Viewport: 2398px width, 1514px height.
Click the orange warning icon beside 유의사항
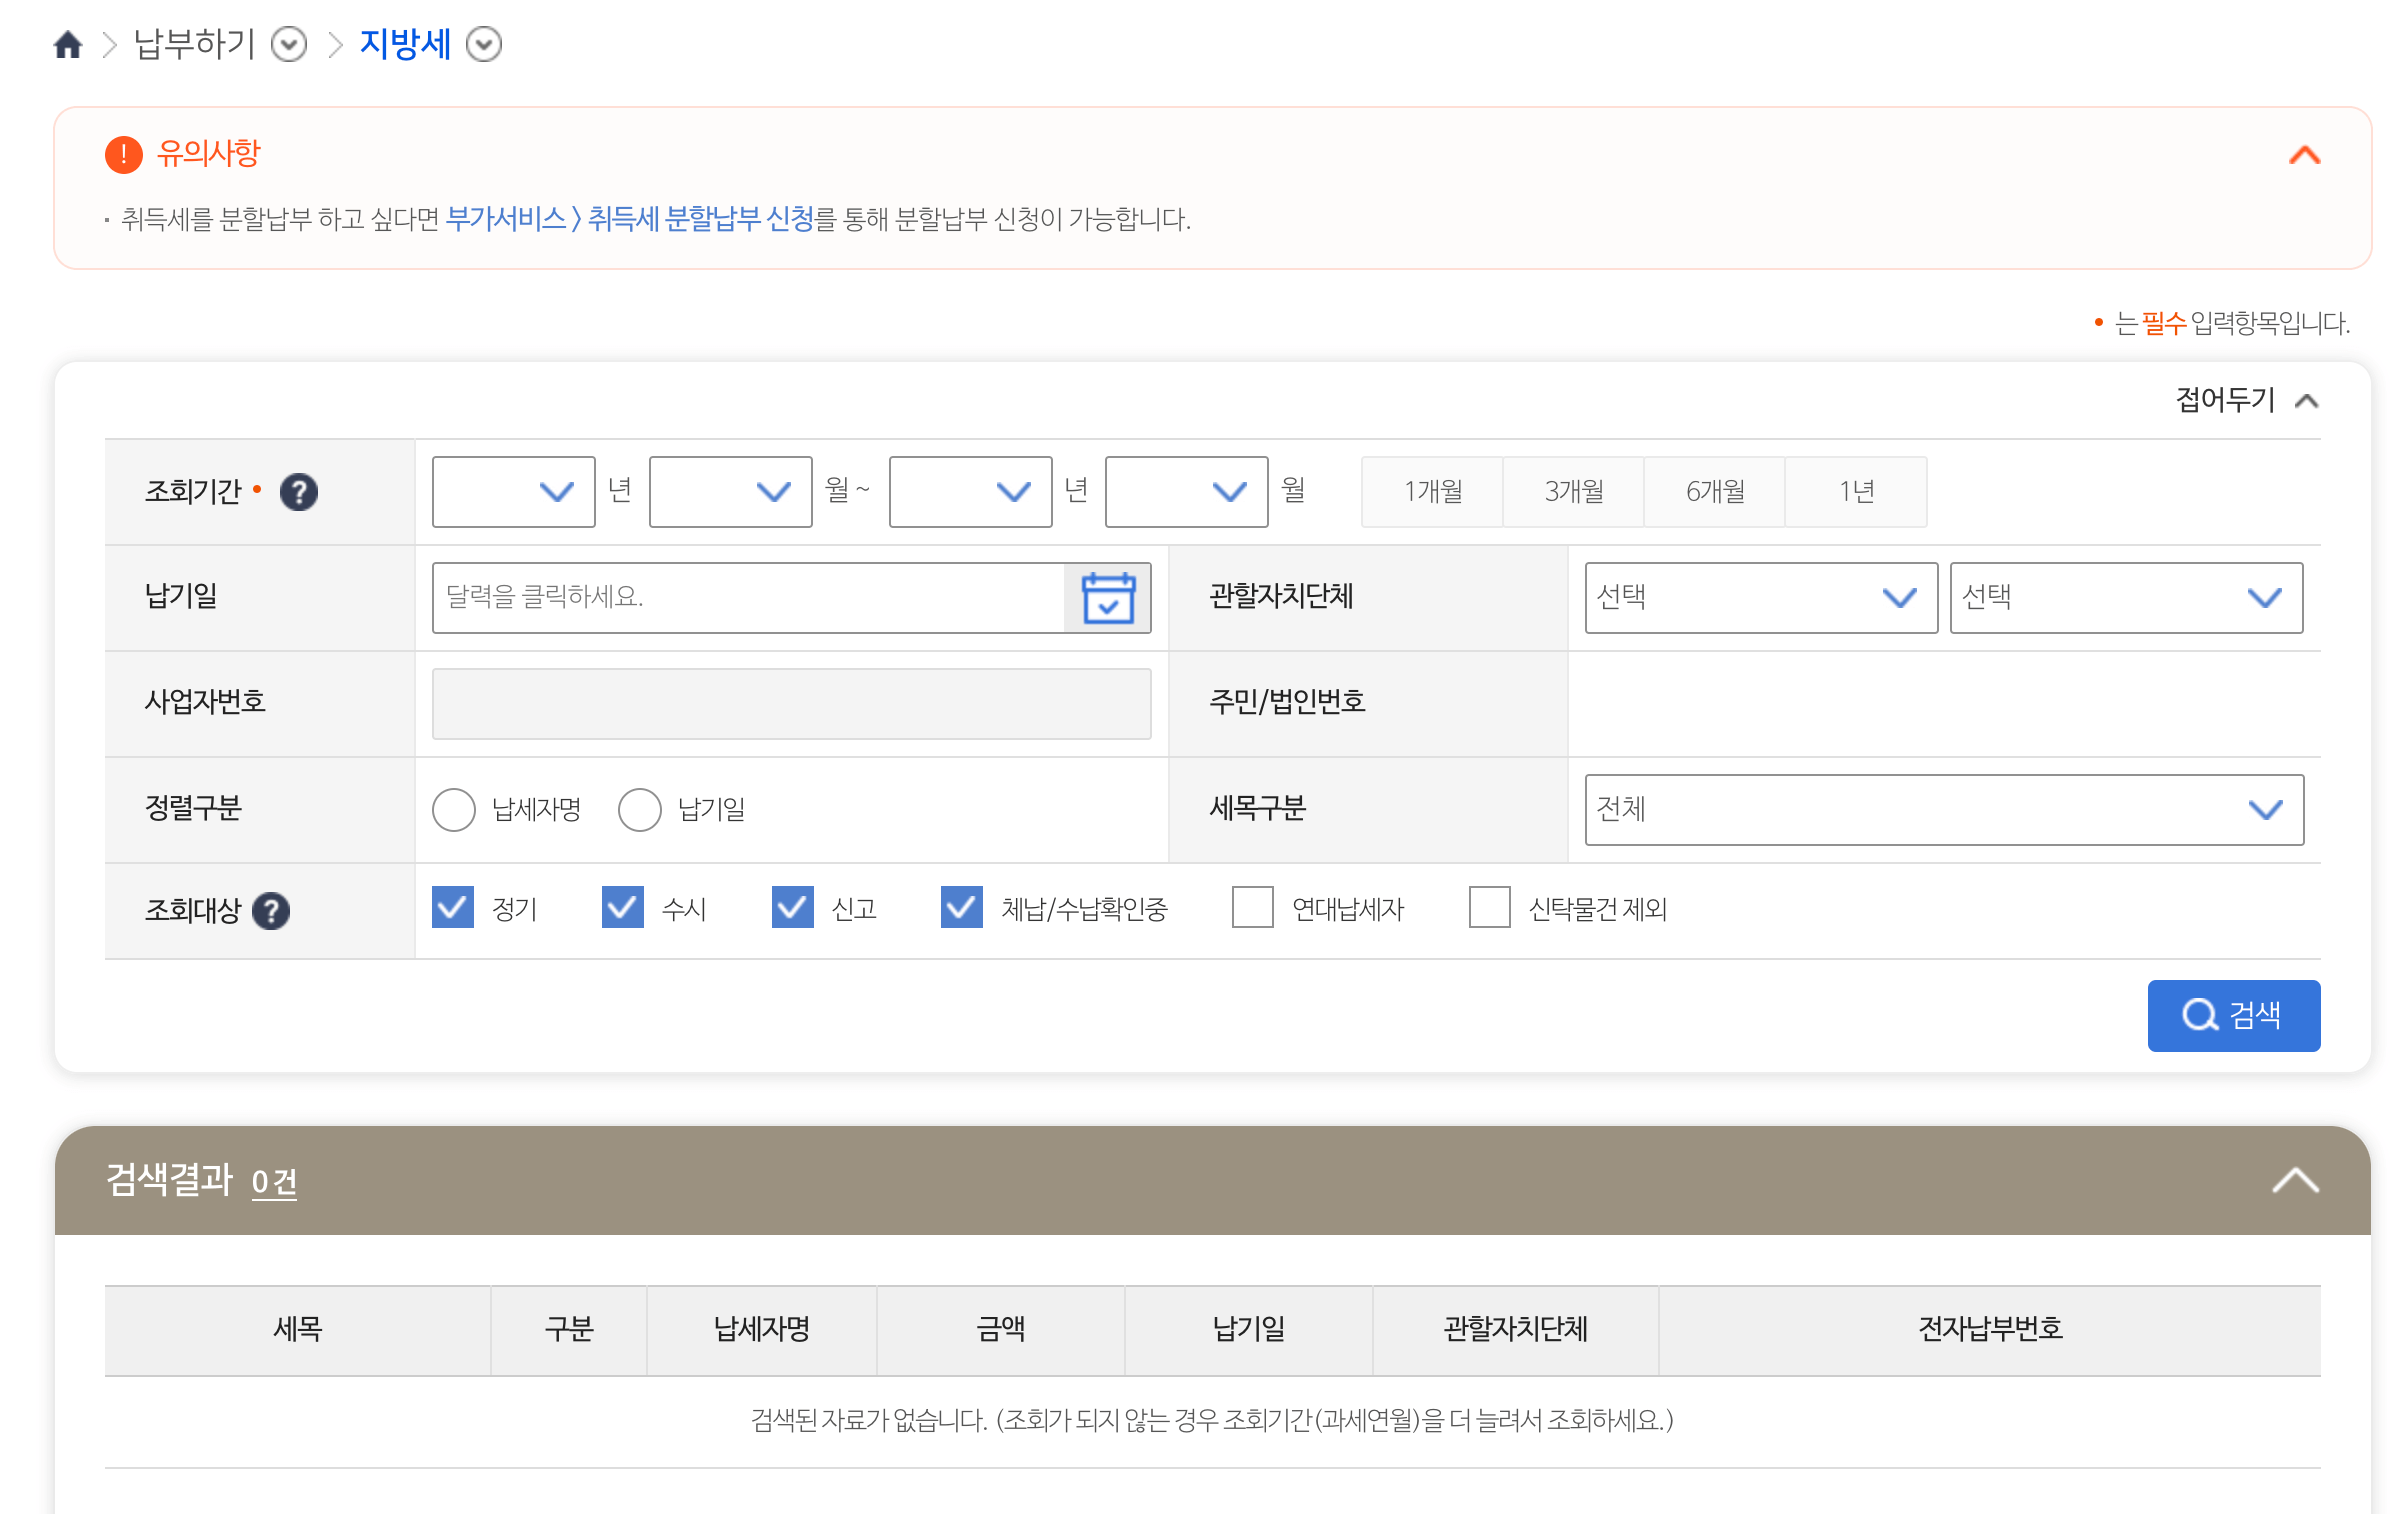122,153
